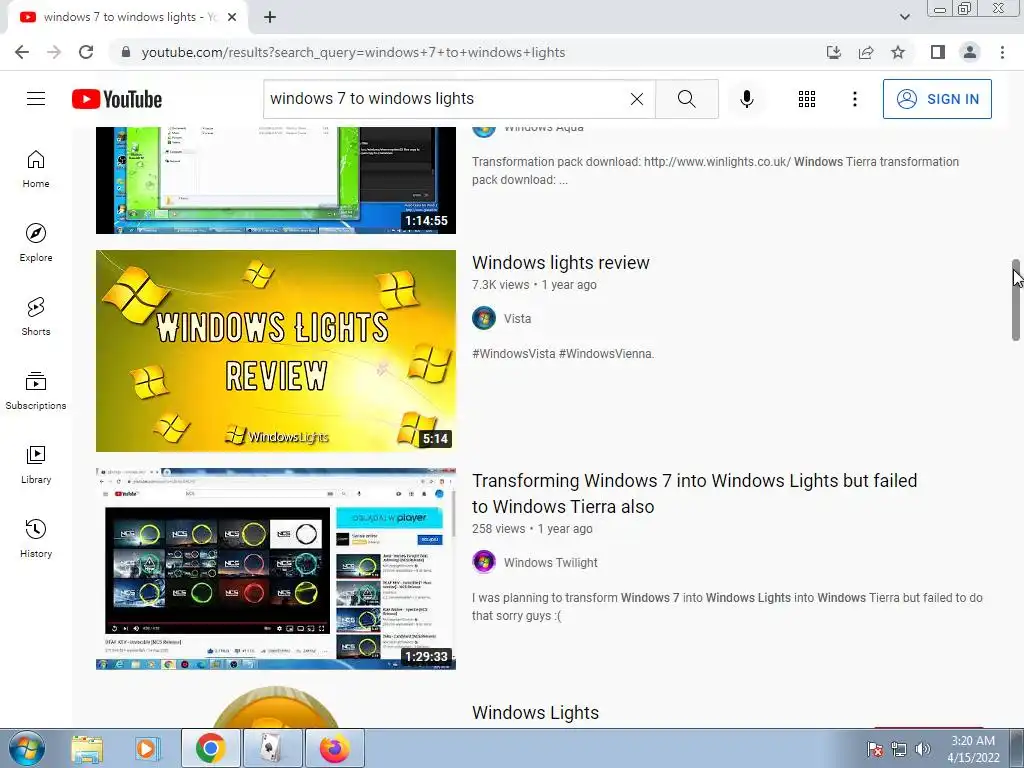
Task: Open the Chrome profile avatar
Action: (x=970, y=52)
